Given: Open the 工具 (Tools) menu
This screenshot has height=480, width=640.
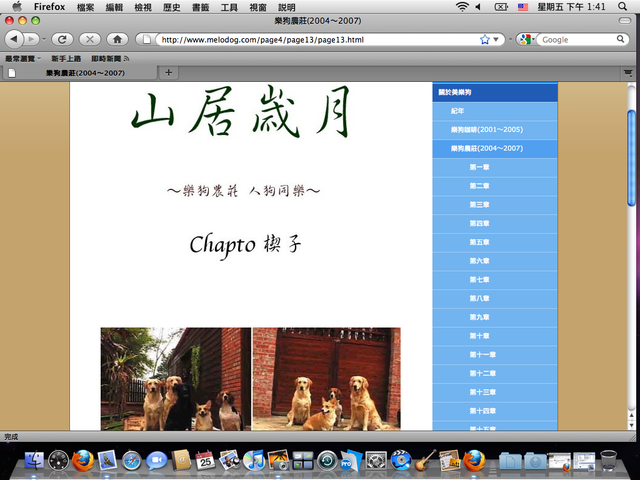Looking at the screenshot, I should [x=229, y=7].
